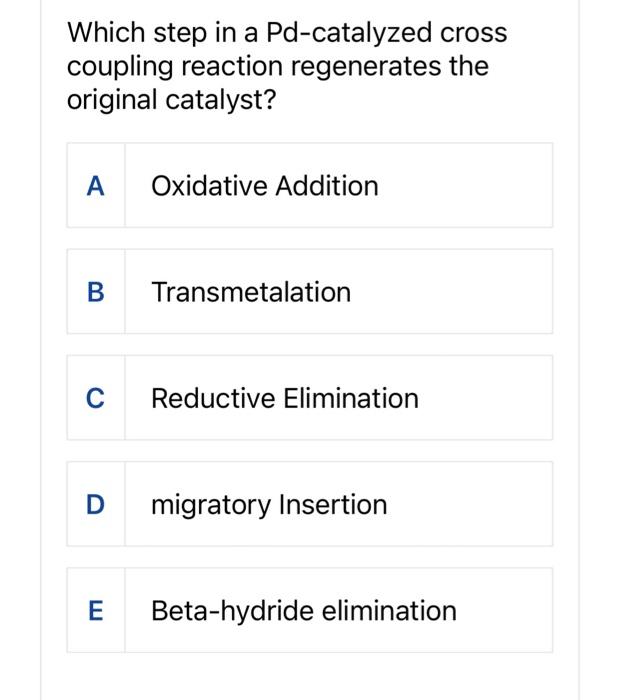
Task: Select answer letter C
Action: click(96, 398)
